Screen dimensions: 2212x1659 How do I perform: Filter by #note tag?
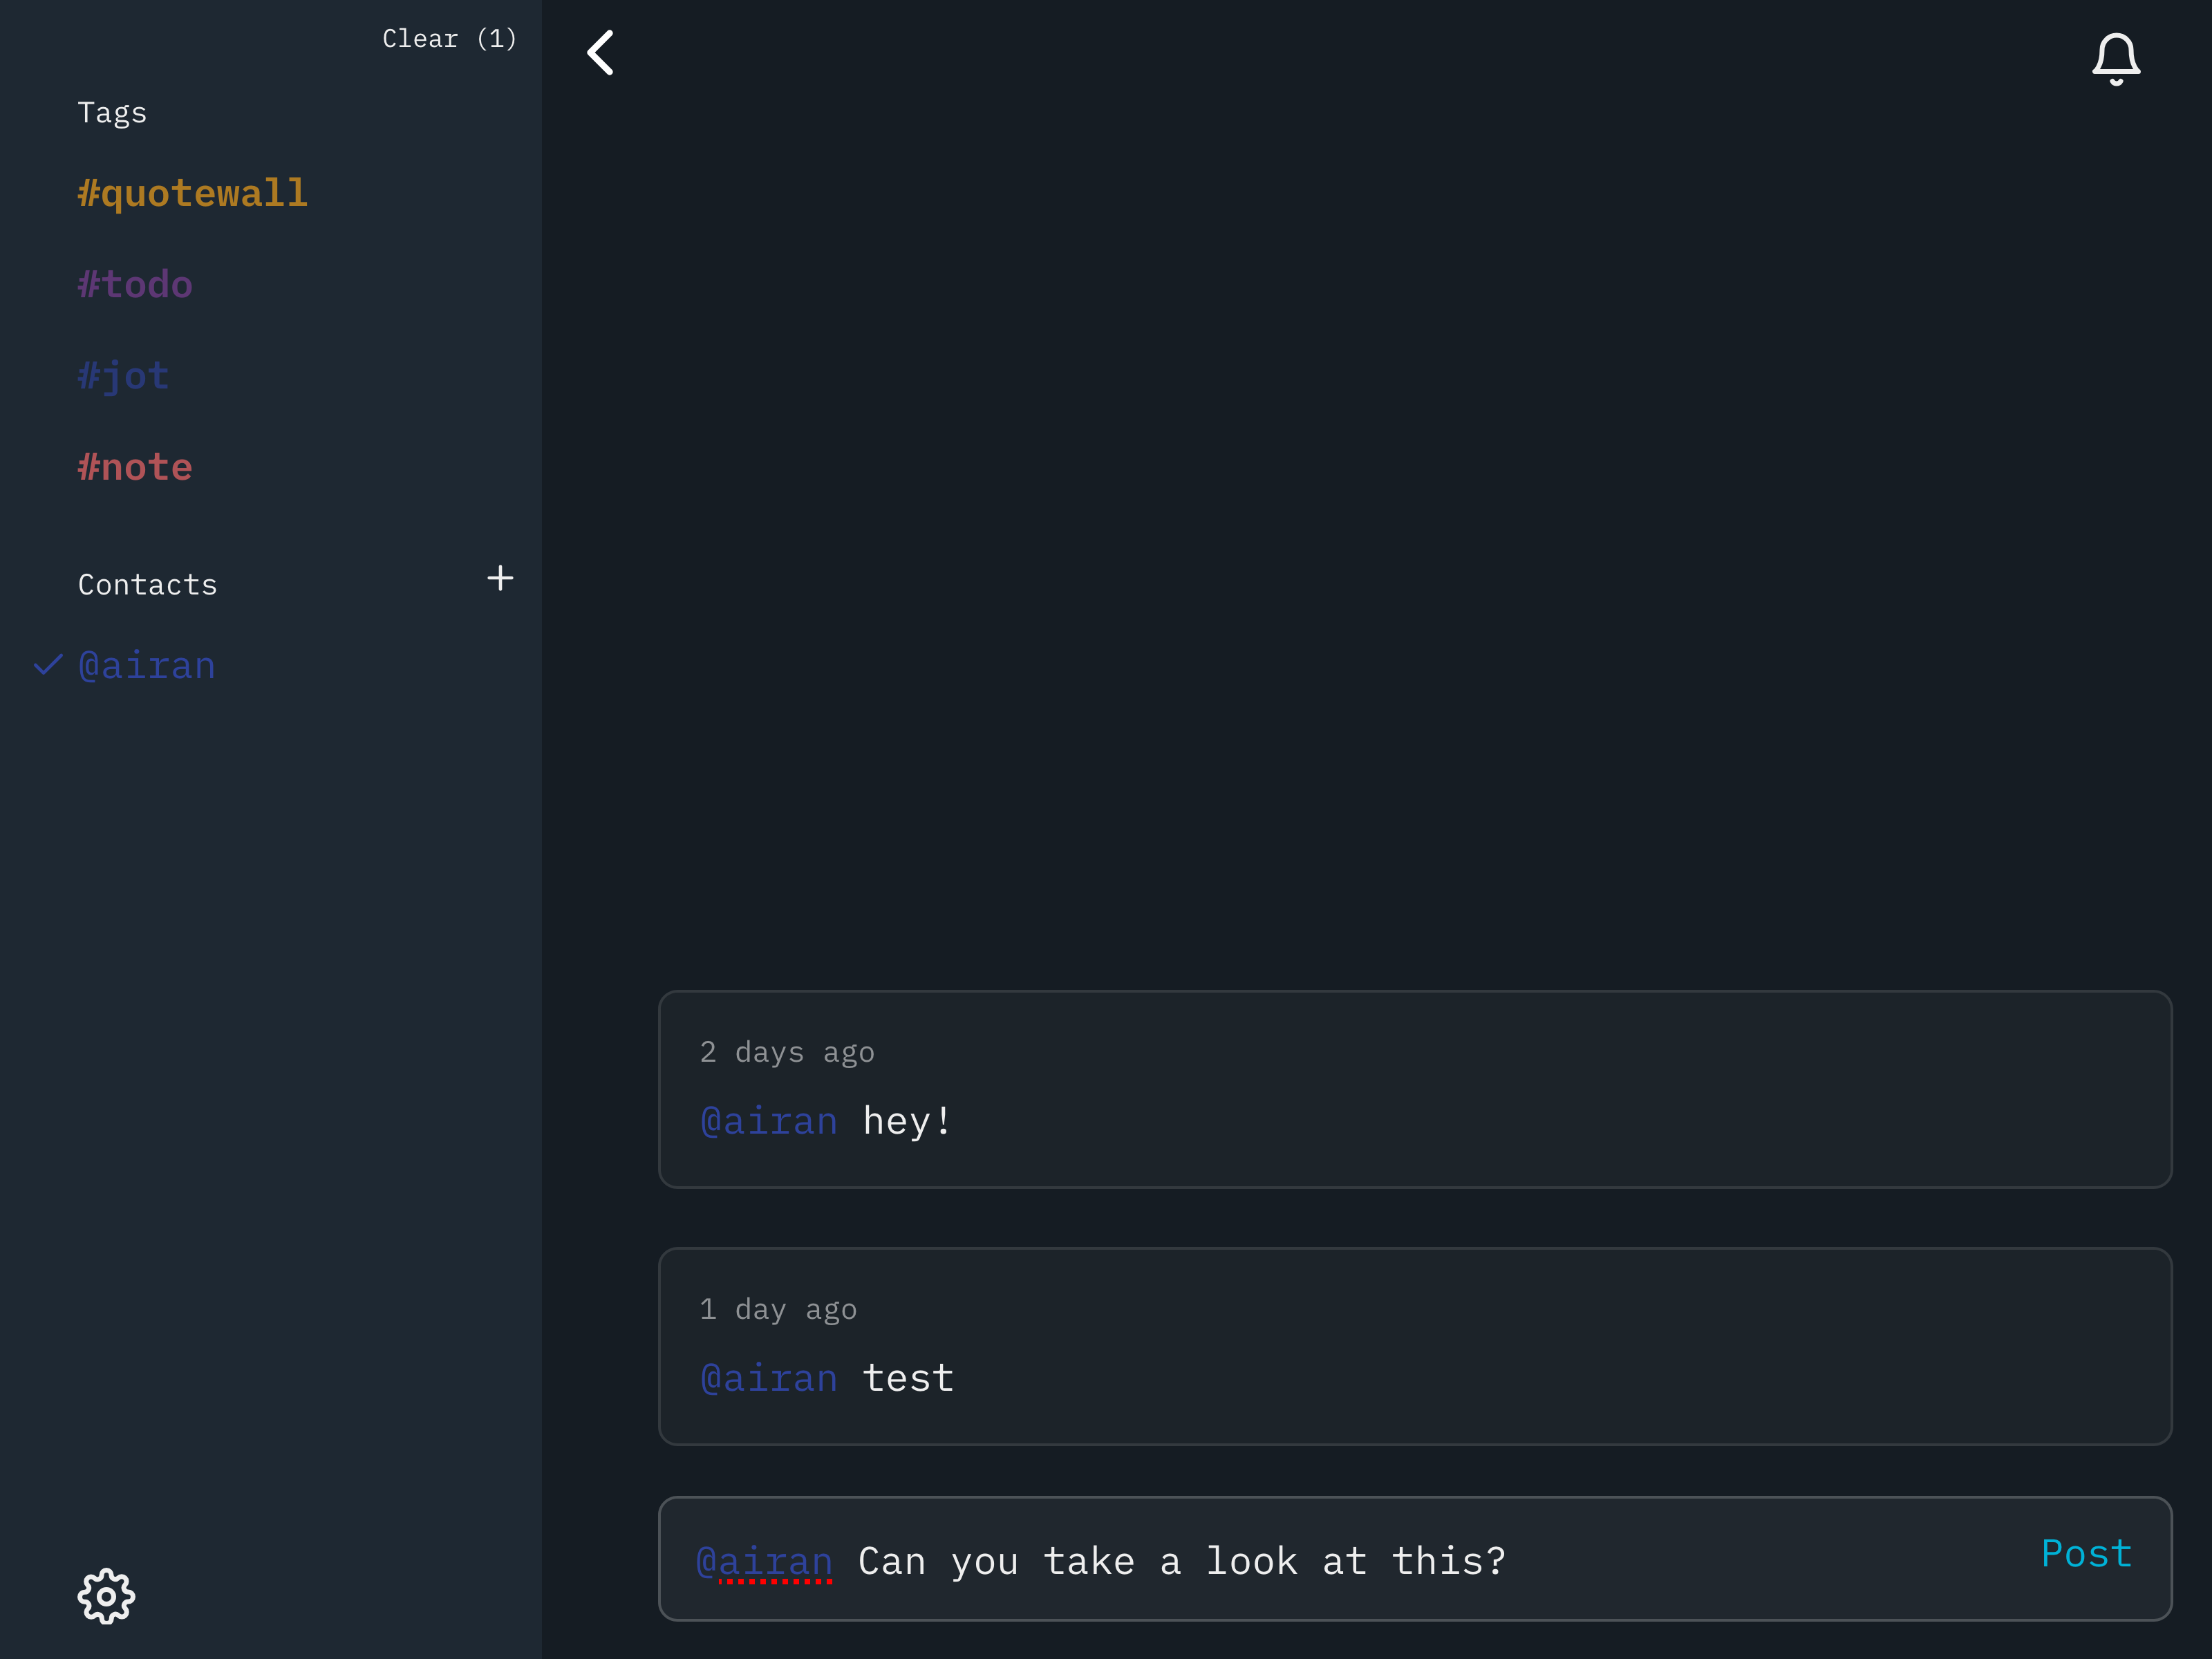point(135,467)
